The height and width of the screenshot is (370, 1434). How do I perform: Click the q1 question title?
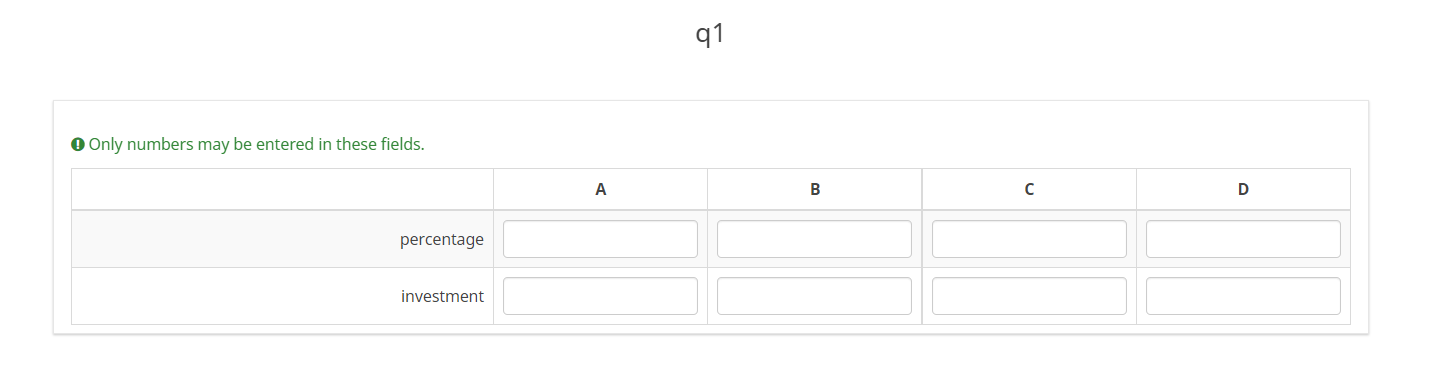pos(710,33)
